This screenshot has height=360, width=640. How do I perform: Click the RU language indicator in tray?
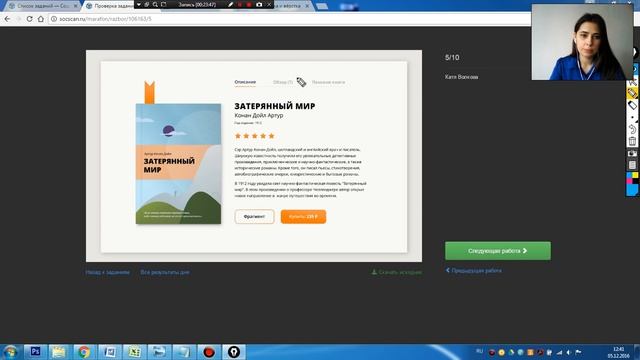(480, 351)
